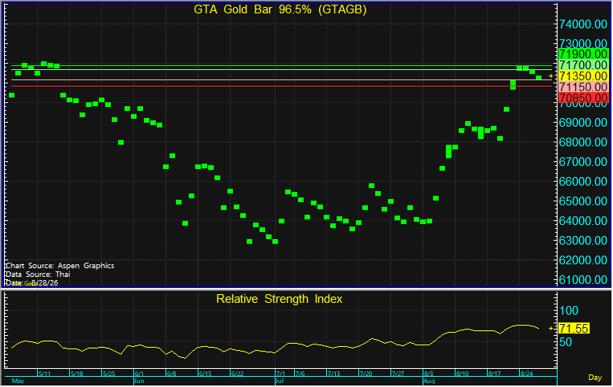Select the 7/1 date marker on the time axis
This screenshot has width=613, height=387.
[281, 373]
